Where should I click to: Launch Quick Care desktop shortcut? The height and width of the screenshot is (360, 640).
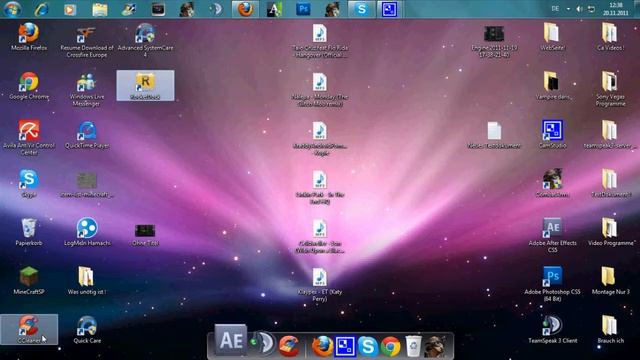87,330
